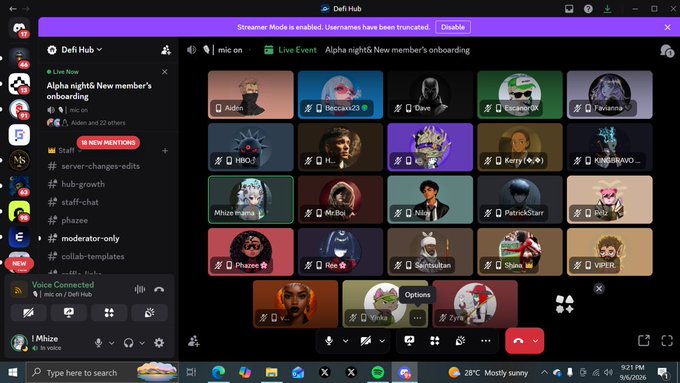The width and height of the screenshot is (680, 383).
Task: Open collab-templates channel
Action: (93, 256)
